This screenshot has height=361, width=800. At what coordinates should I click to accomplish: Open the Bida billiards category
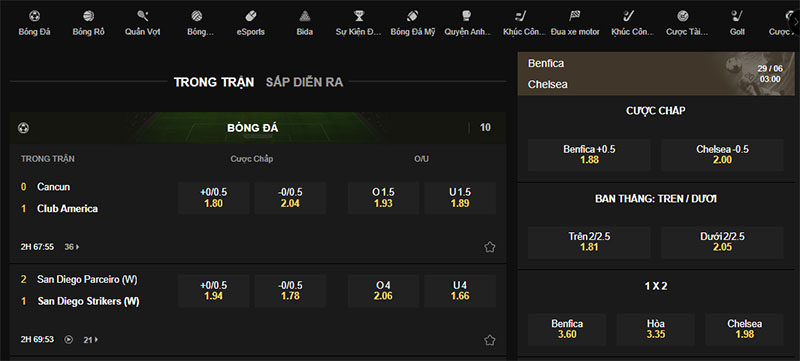point(305,23)
